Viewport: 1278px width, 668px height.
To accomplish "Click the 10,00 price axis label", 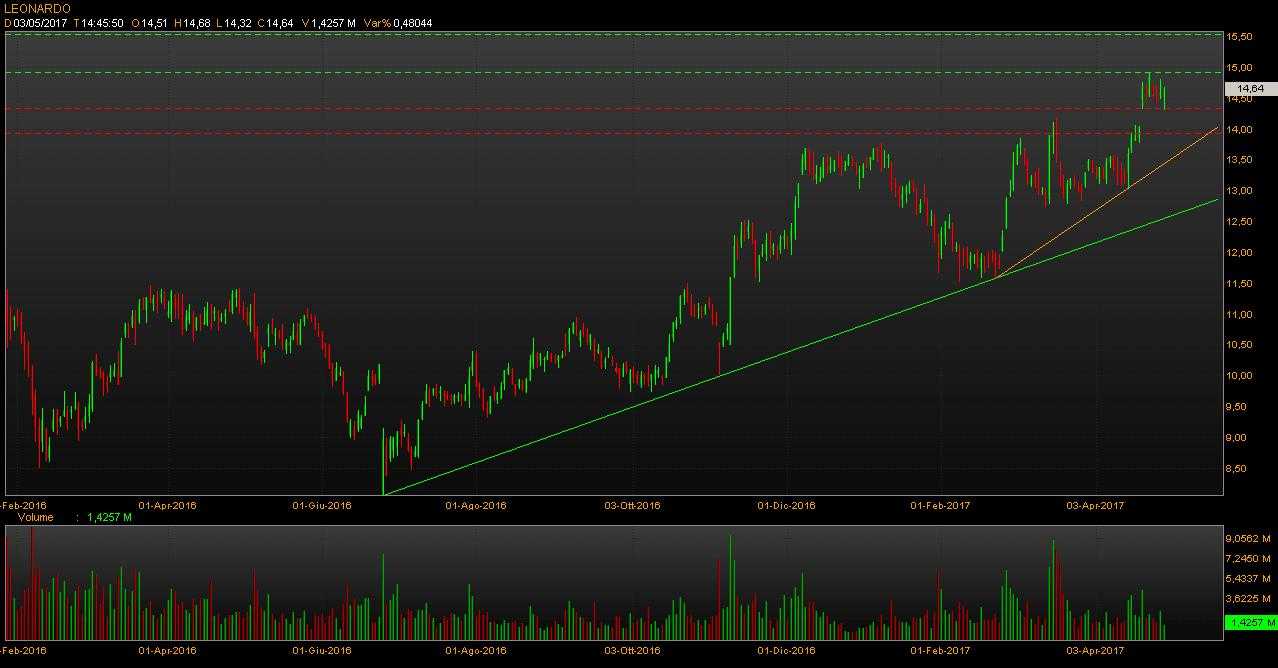I will coord(1240,376).
